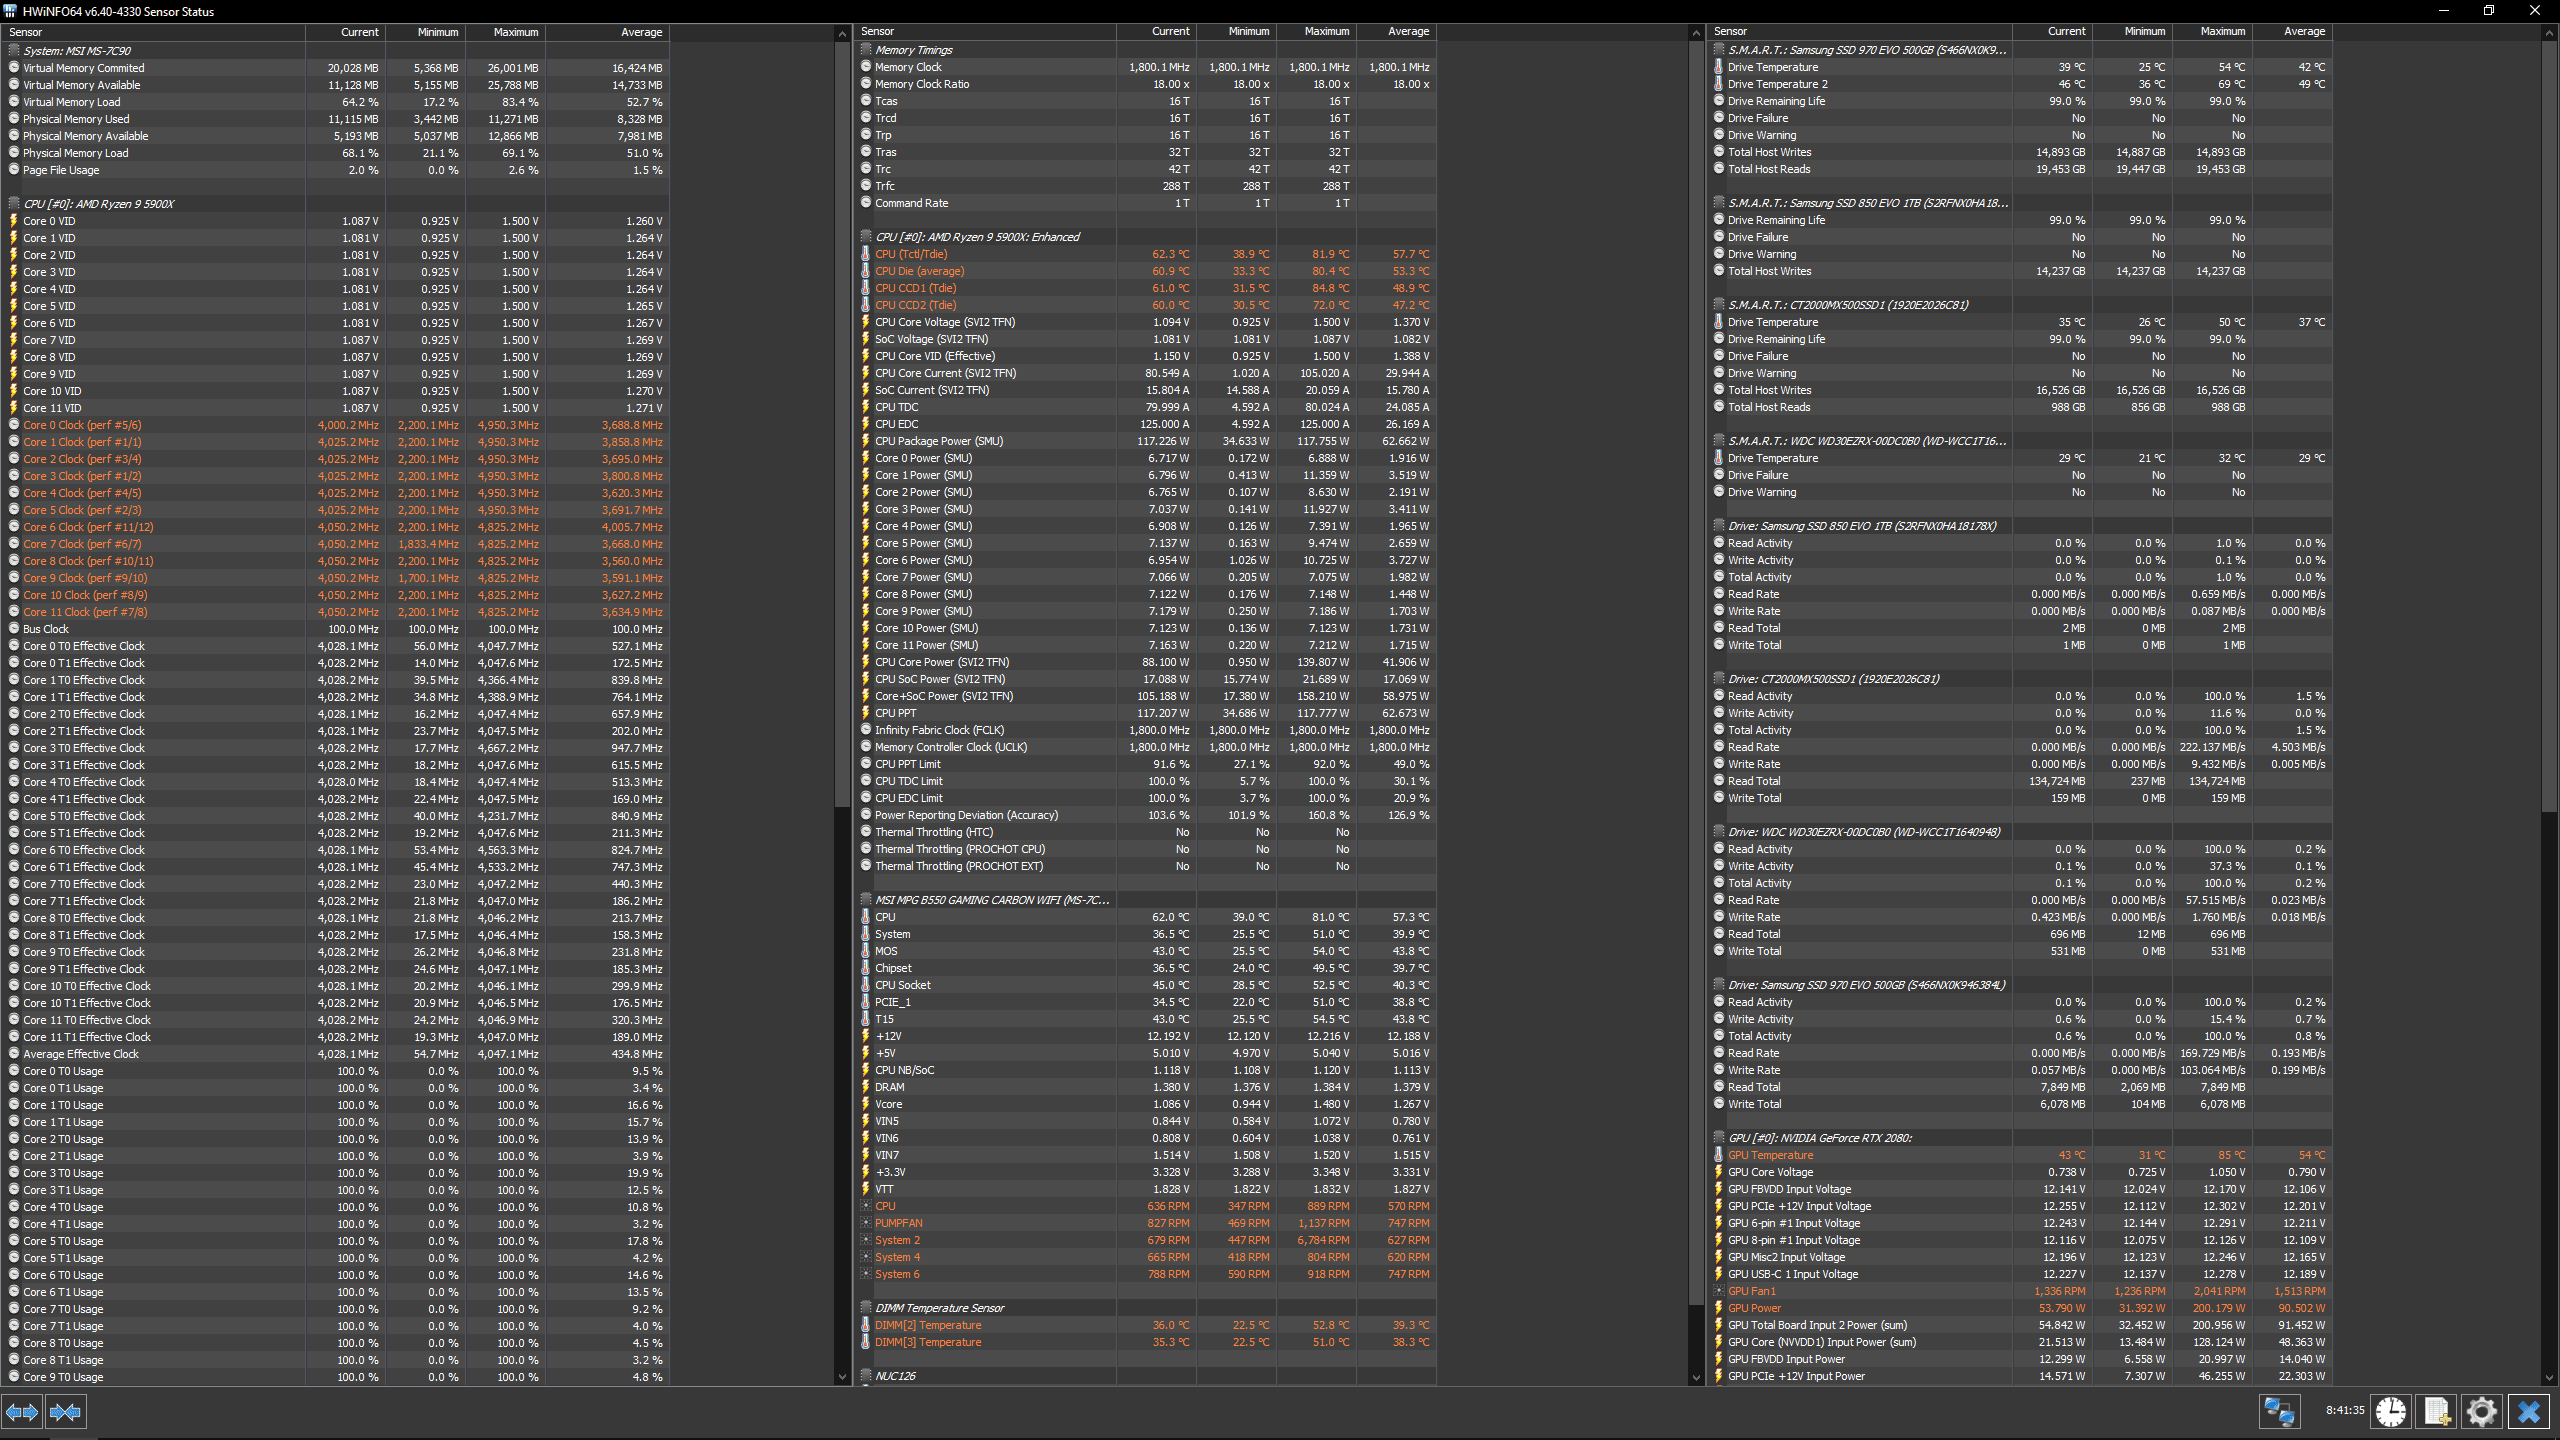2560x1440 pixels.
Task: Select the Page File Usage row
Action: click(x=336, y=170)
